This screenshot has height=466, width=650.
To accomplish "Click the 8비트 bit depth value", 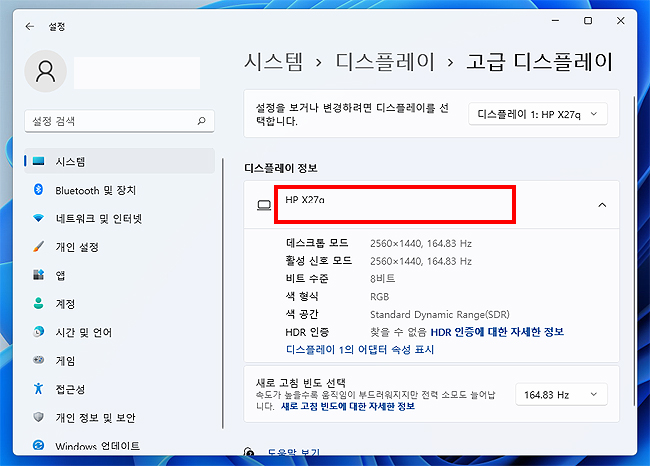I will (383, 279).
